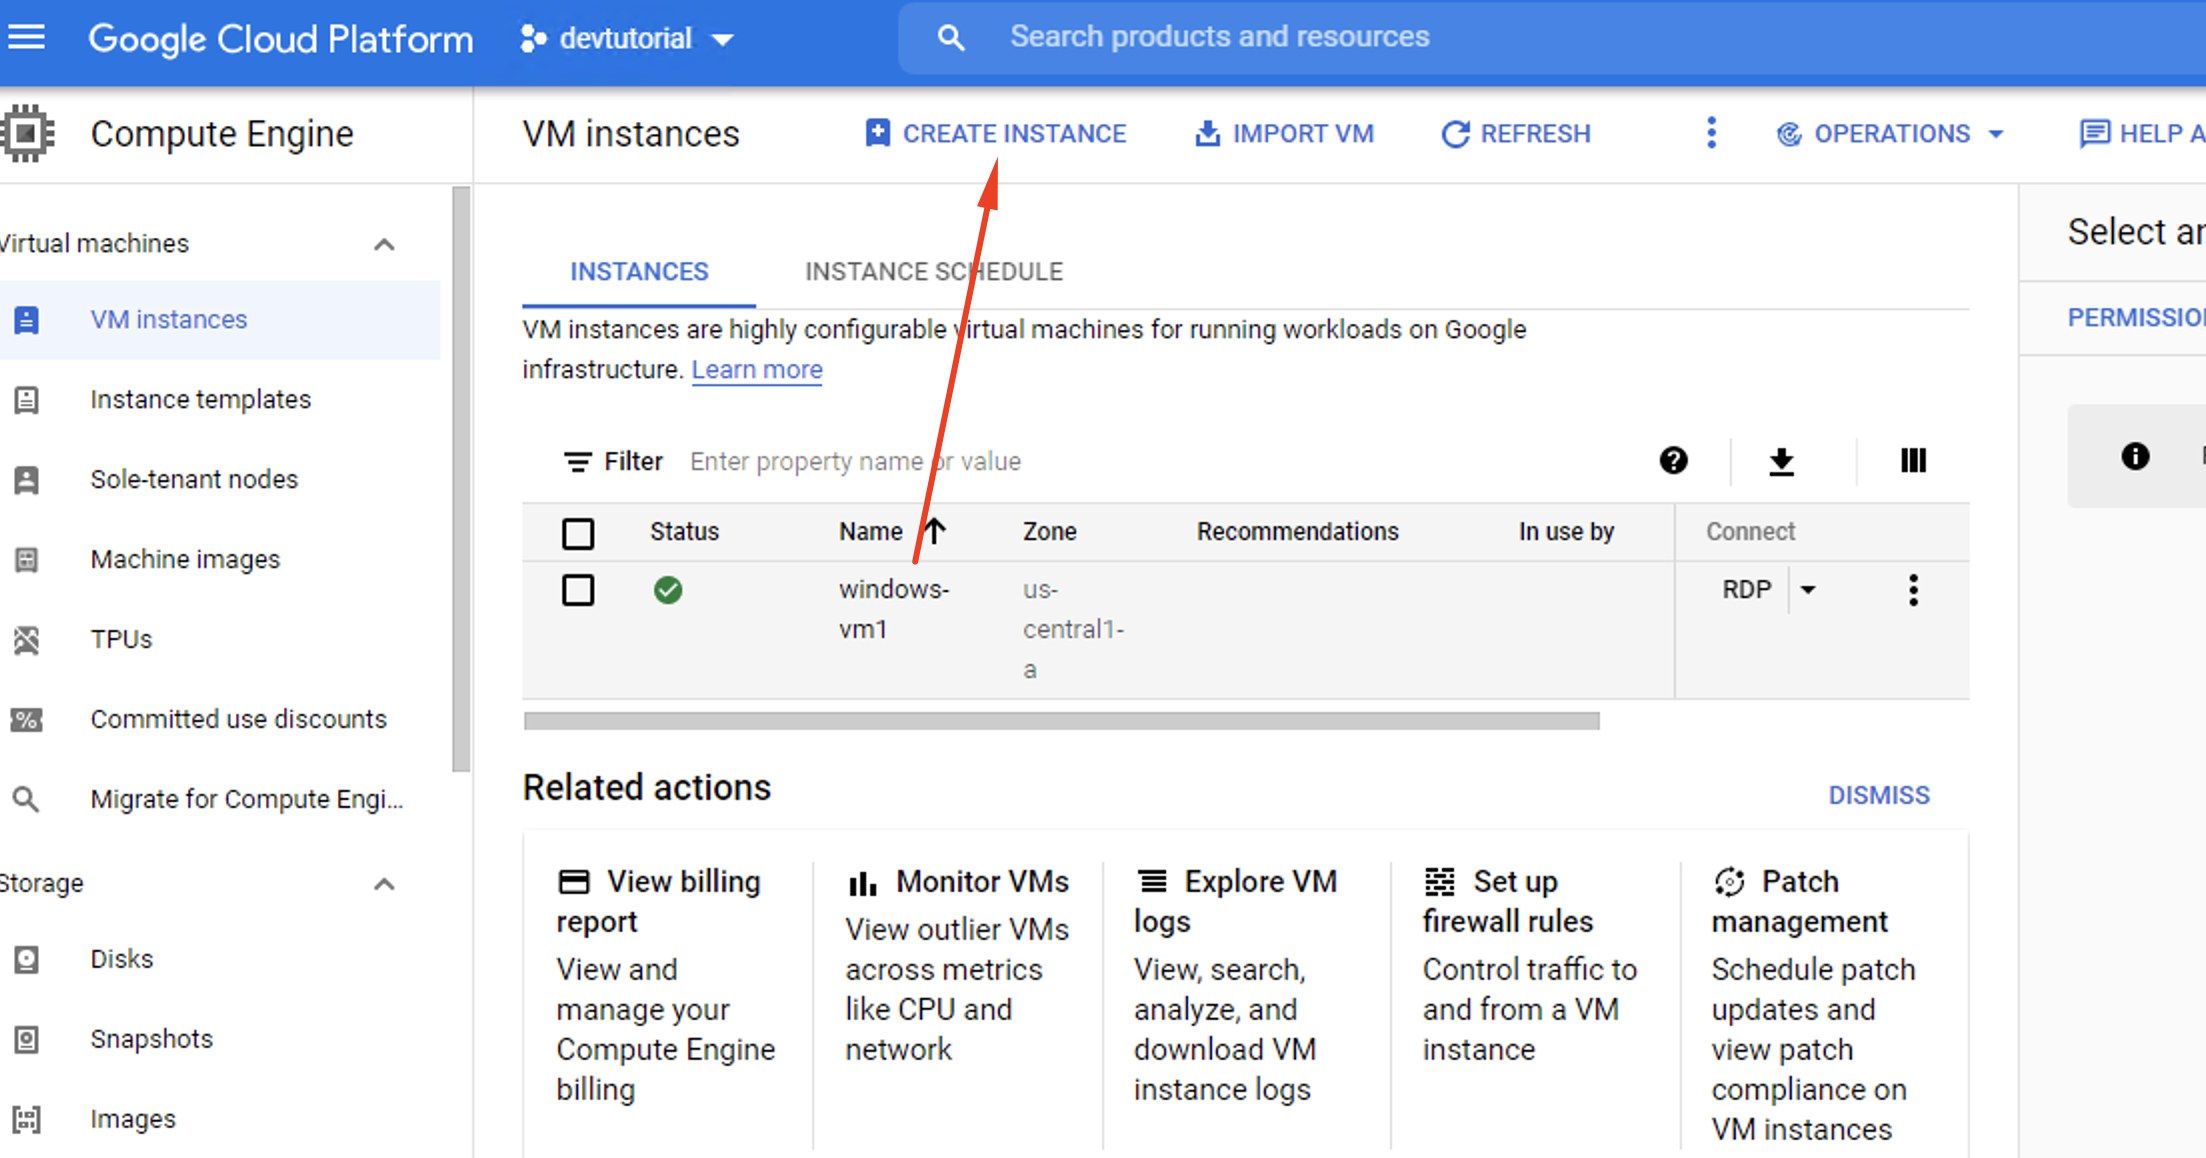
Task: Collapse the Storage section
Action: click(384, 884)
